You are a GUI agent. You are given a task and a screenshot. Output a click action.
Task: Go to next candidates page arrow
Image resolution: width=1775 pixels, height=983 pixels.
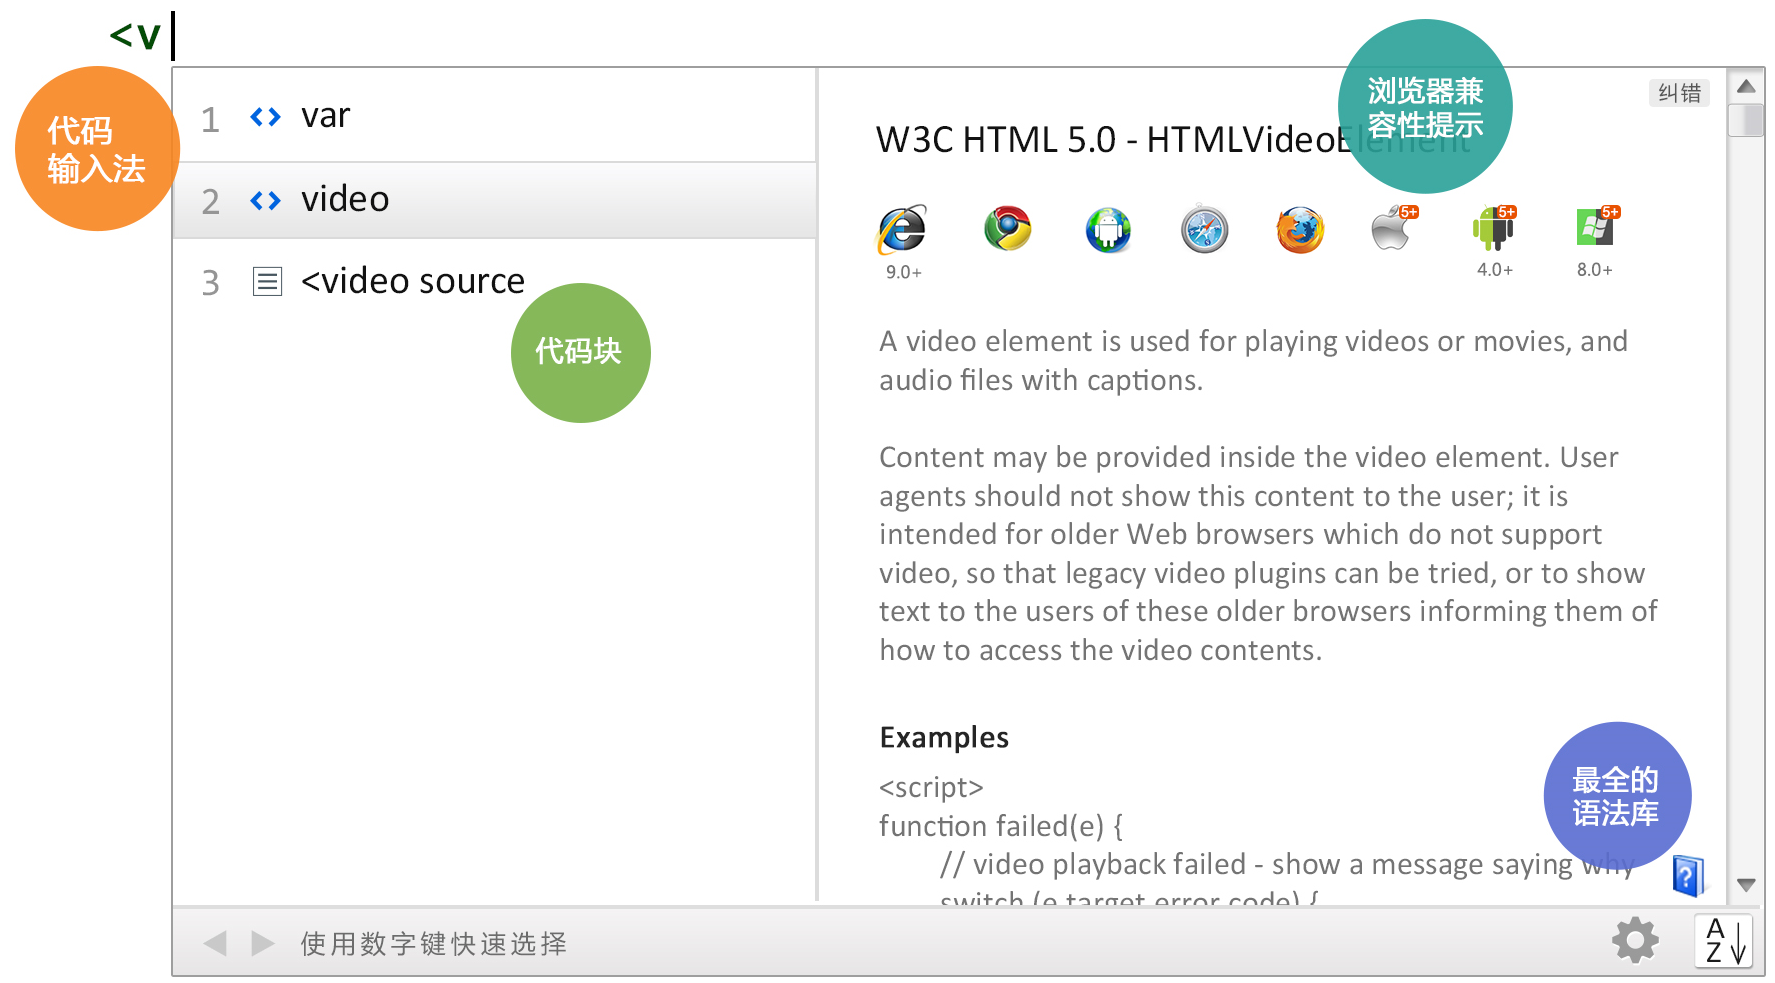click(262, 943)
